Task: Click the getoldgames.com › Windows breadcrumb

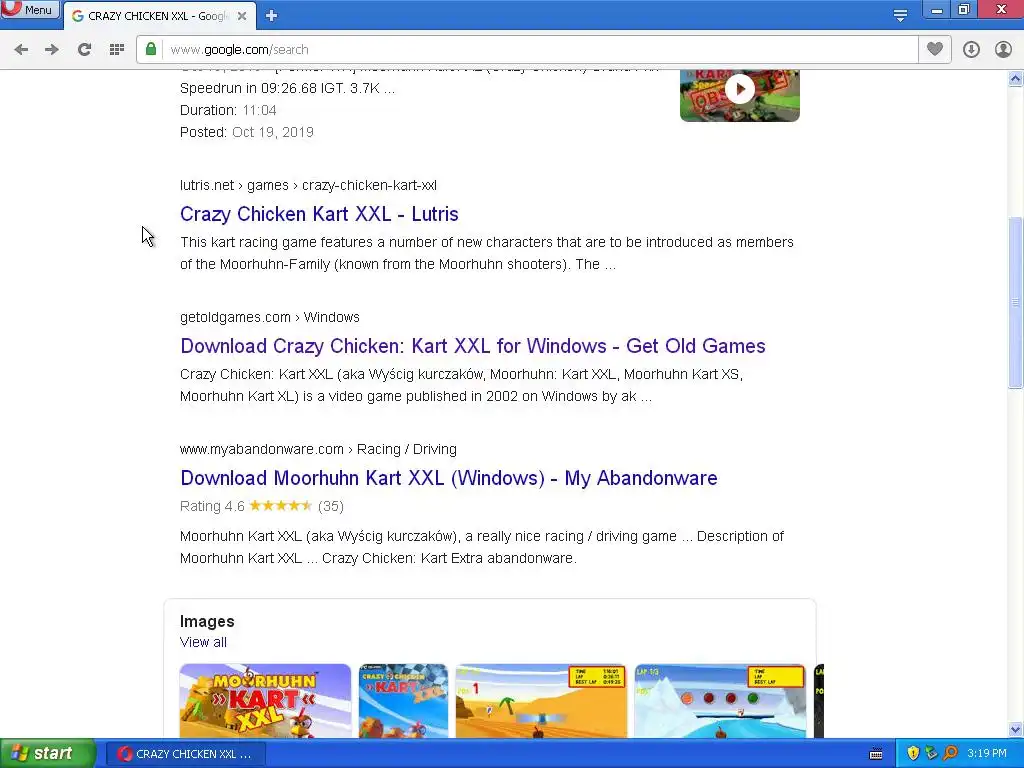Action: pyautogui.click(x=270, y=317)
